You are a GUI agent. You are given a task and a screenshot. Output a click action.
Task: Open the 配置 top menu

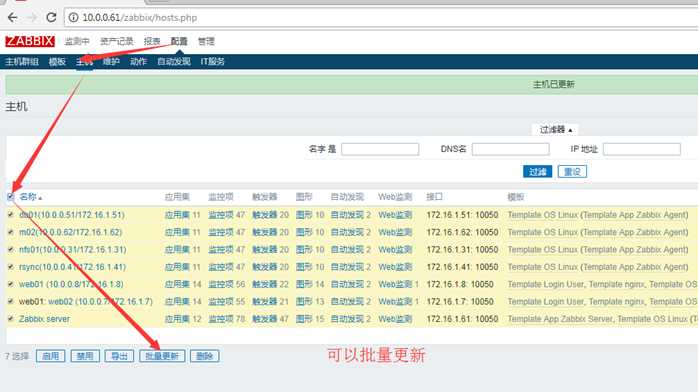tap(179, 41)
